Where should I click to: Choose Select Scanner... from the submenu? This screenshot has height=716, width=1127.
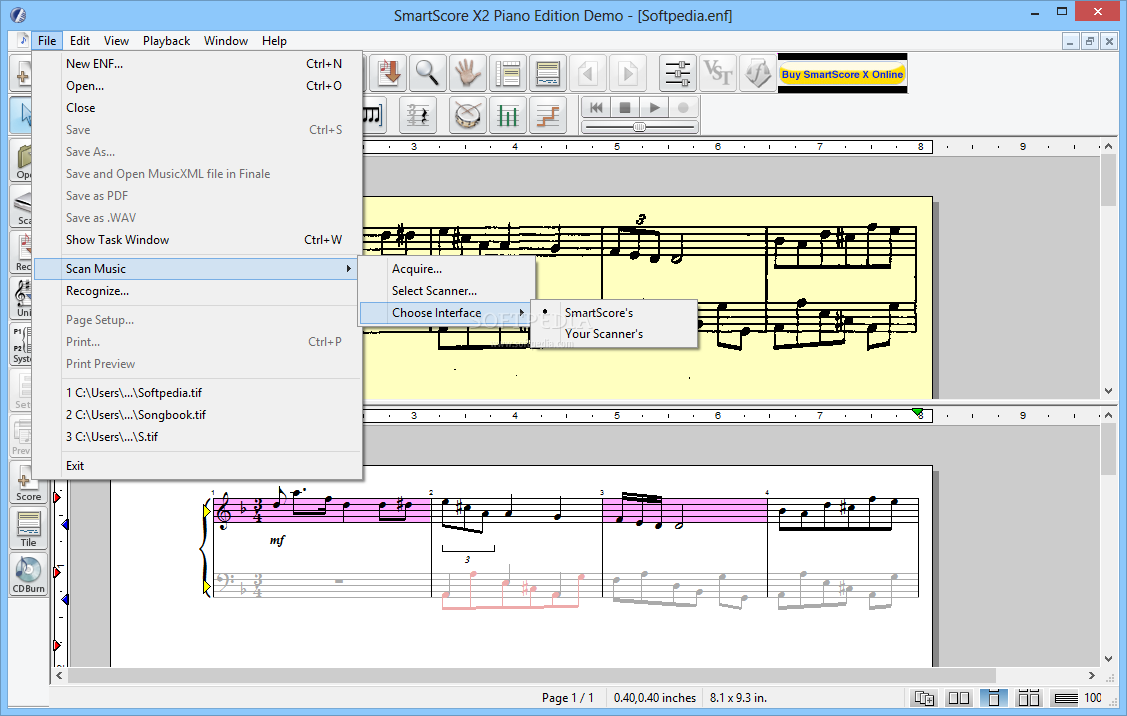tap(446, 290)
